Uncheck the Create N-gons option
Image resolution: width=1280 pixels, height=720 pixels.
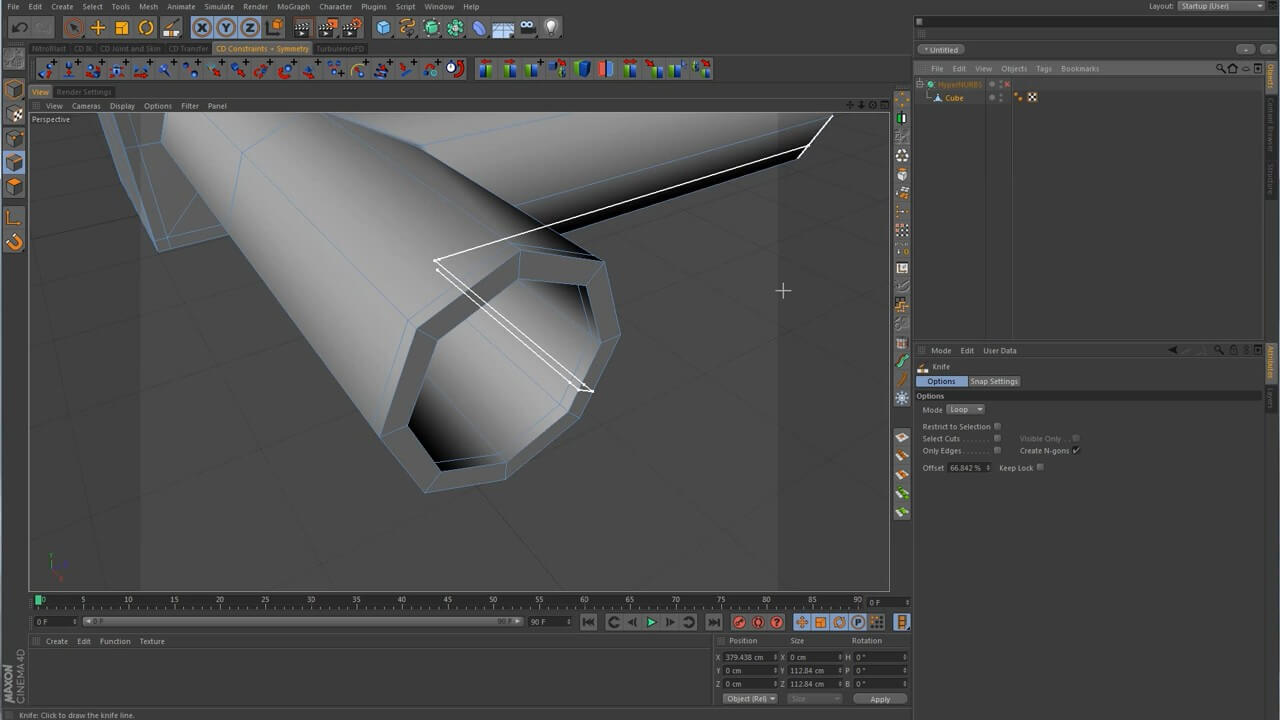(x=1076, y=451)
